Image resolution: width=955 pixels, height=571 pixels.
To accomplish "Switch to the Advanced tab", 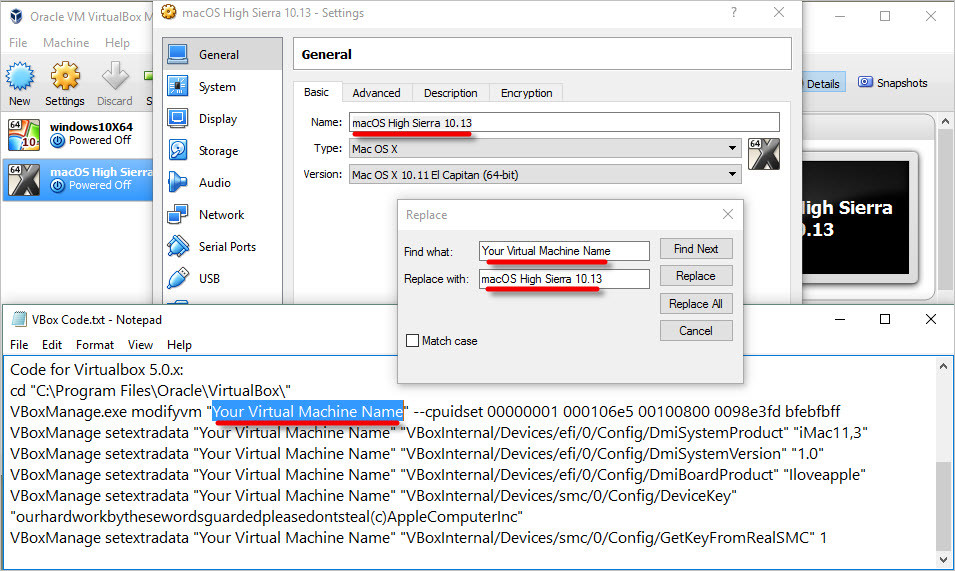I will pyautogui.click(x=376, y=93).
